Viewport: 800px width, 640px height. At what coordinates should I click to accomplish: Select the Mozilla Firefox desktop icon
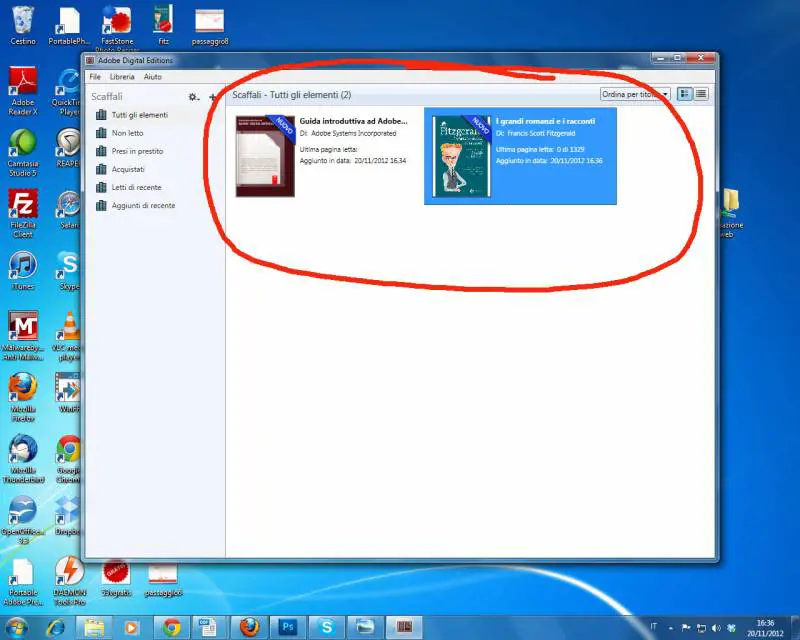(x=23, y=398)
